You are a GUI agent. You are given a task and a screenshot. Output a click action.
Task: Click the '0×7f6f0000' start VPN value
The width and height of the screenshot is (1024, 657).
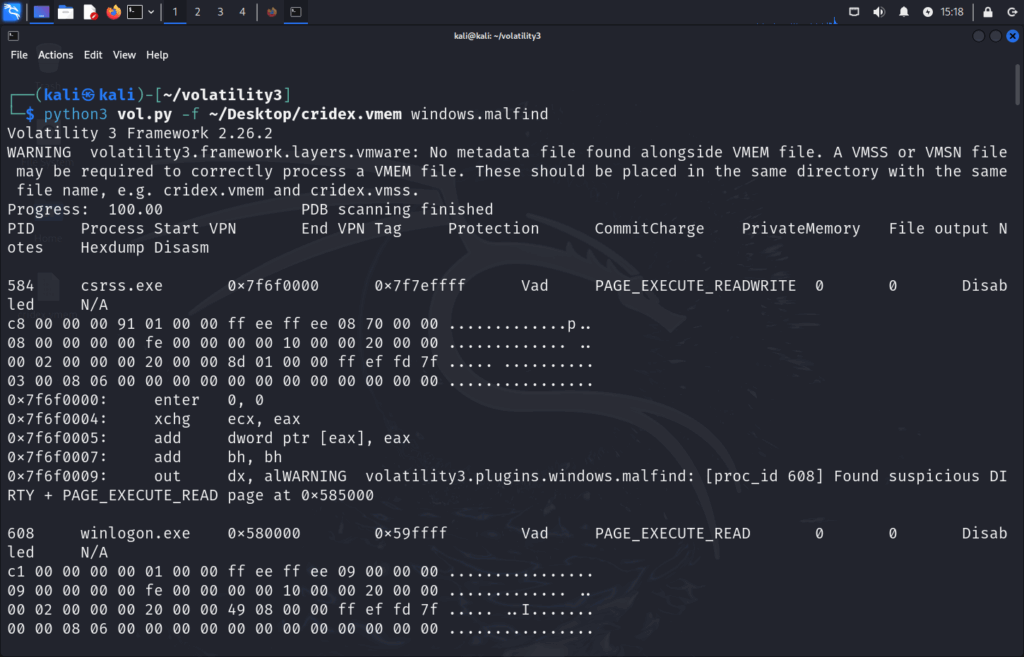[x=273, y=286]
